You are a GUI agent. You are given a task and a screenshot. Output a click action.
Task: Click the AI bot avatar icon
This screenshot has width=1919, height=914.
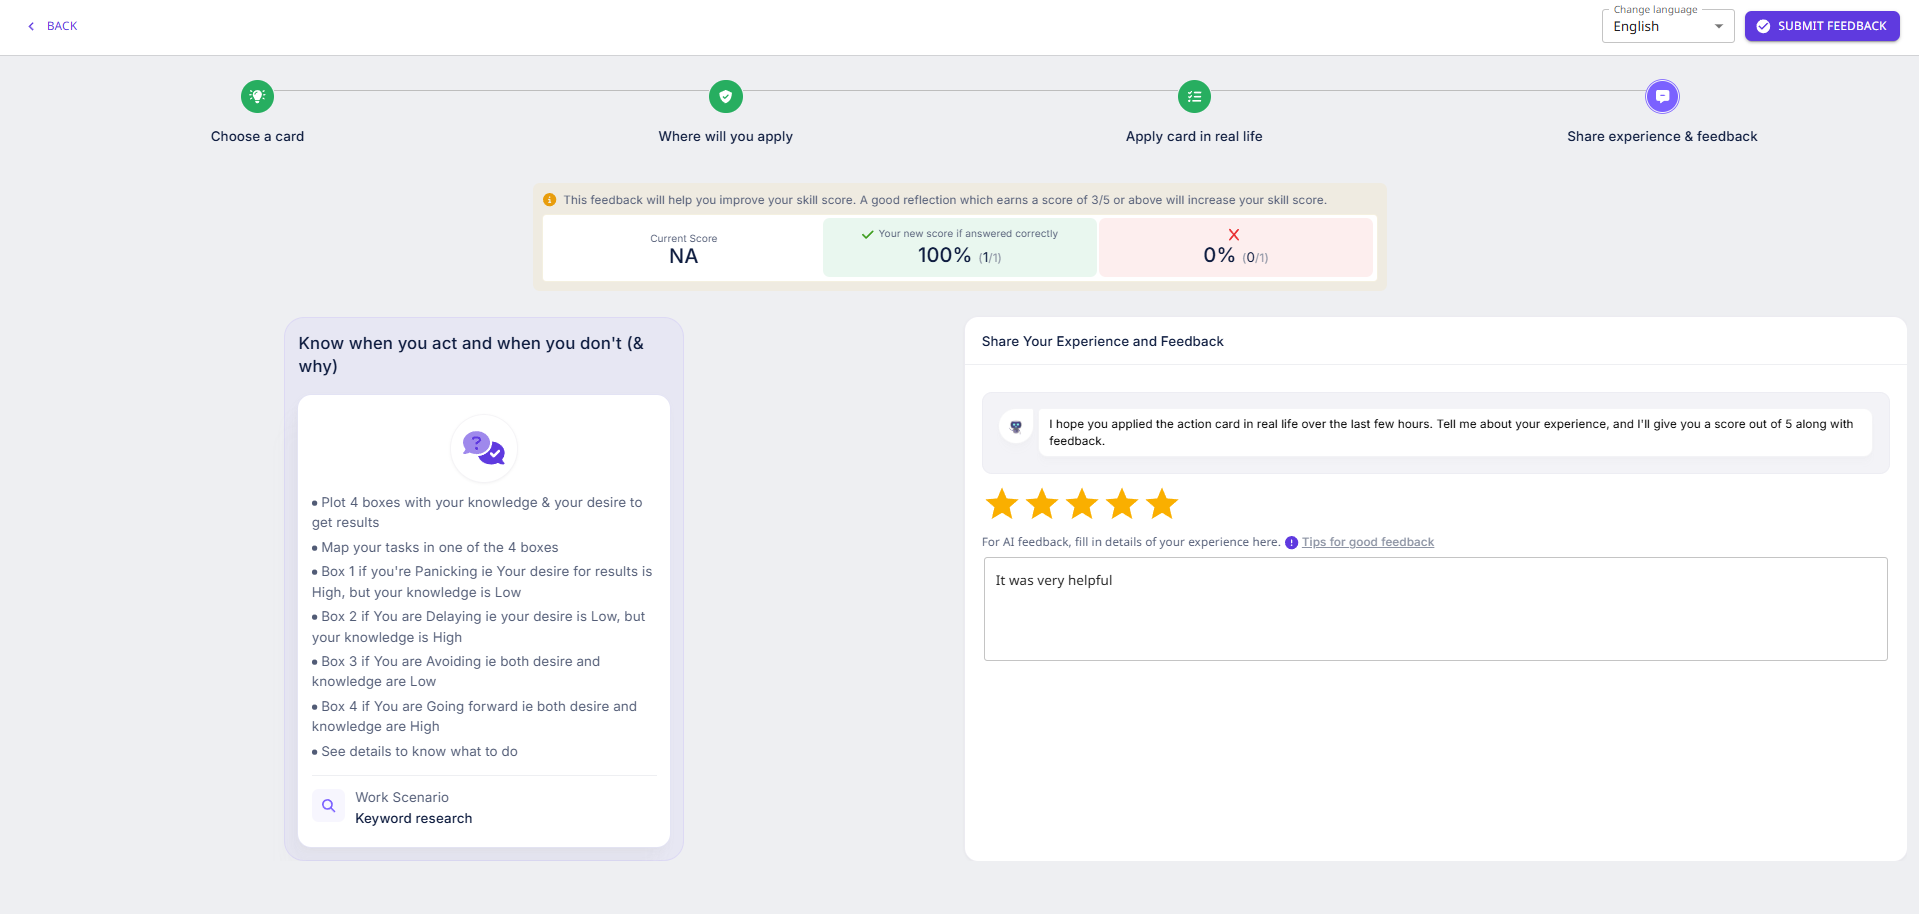(x=1016, y=427)
